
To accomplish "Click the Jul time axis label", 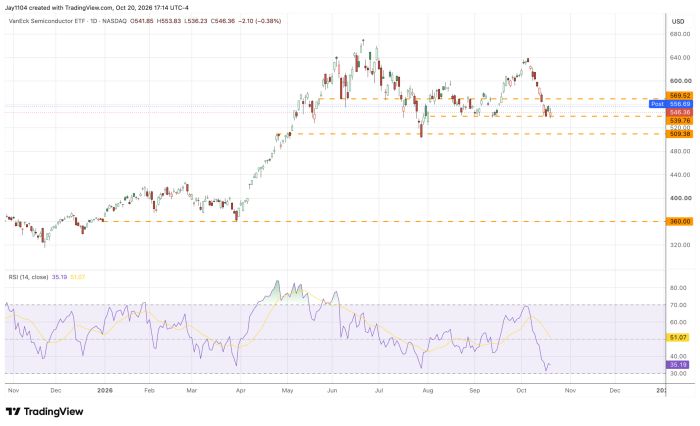I will pyautogui.click(x=379, y=390).
